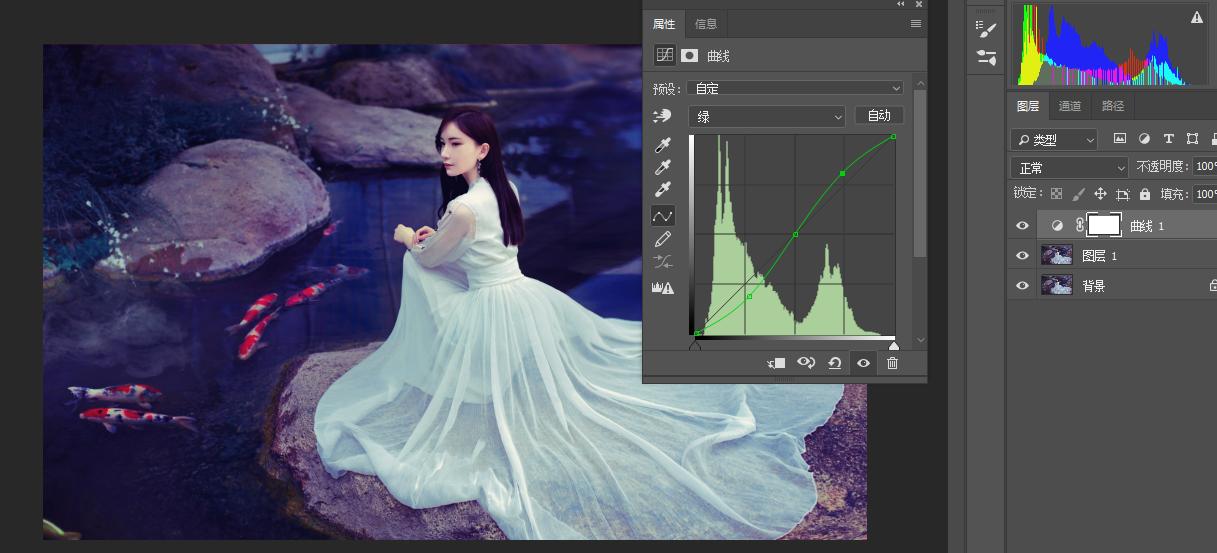The image size is (1217, 553).
Task: Delete the curves adjustment layer via trash
Action: click(892, 363)
